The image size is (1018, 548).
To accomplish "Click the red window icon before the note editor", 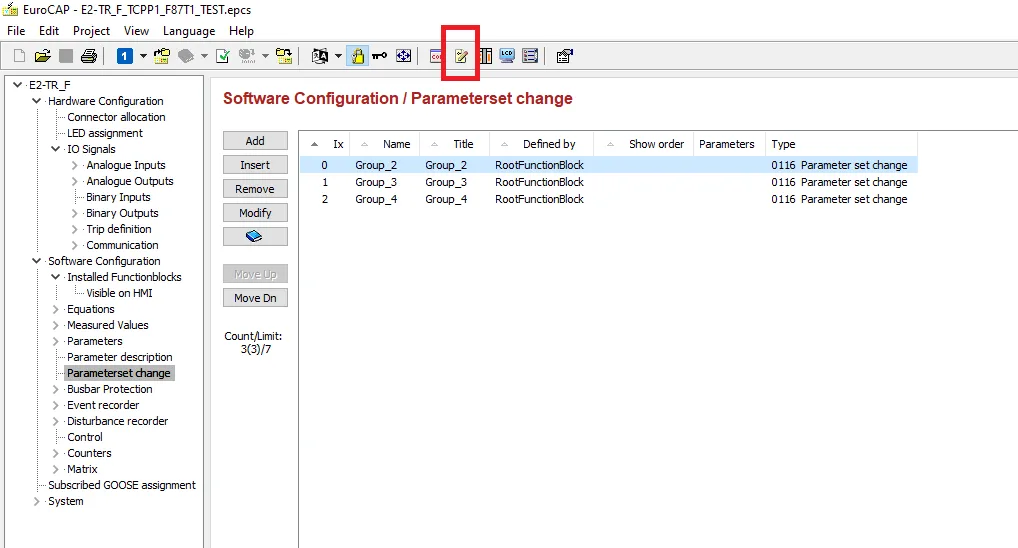I will 436,56.
